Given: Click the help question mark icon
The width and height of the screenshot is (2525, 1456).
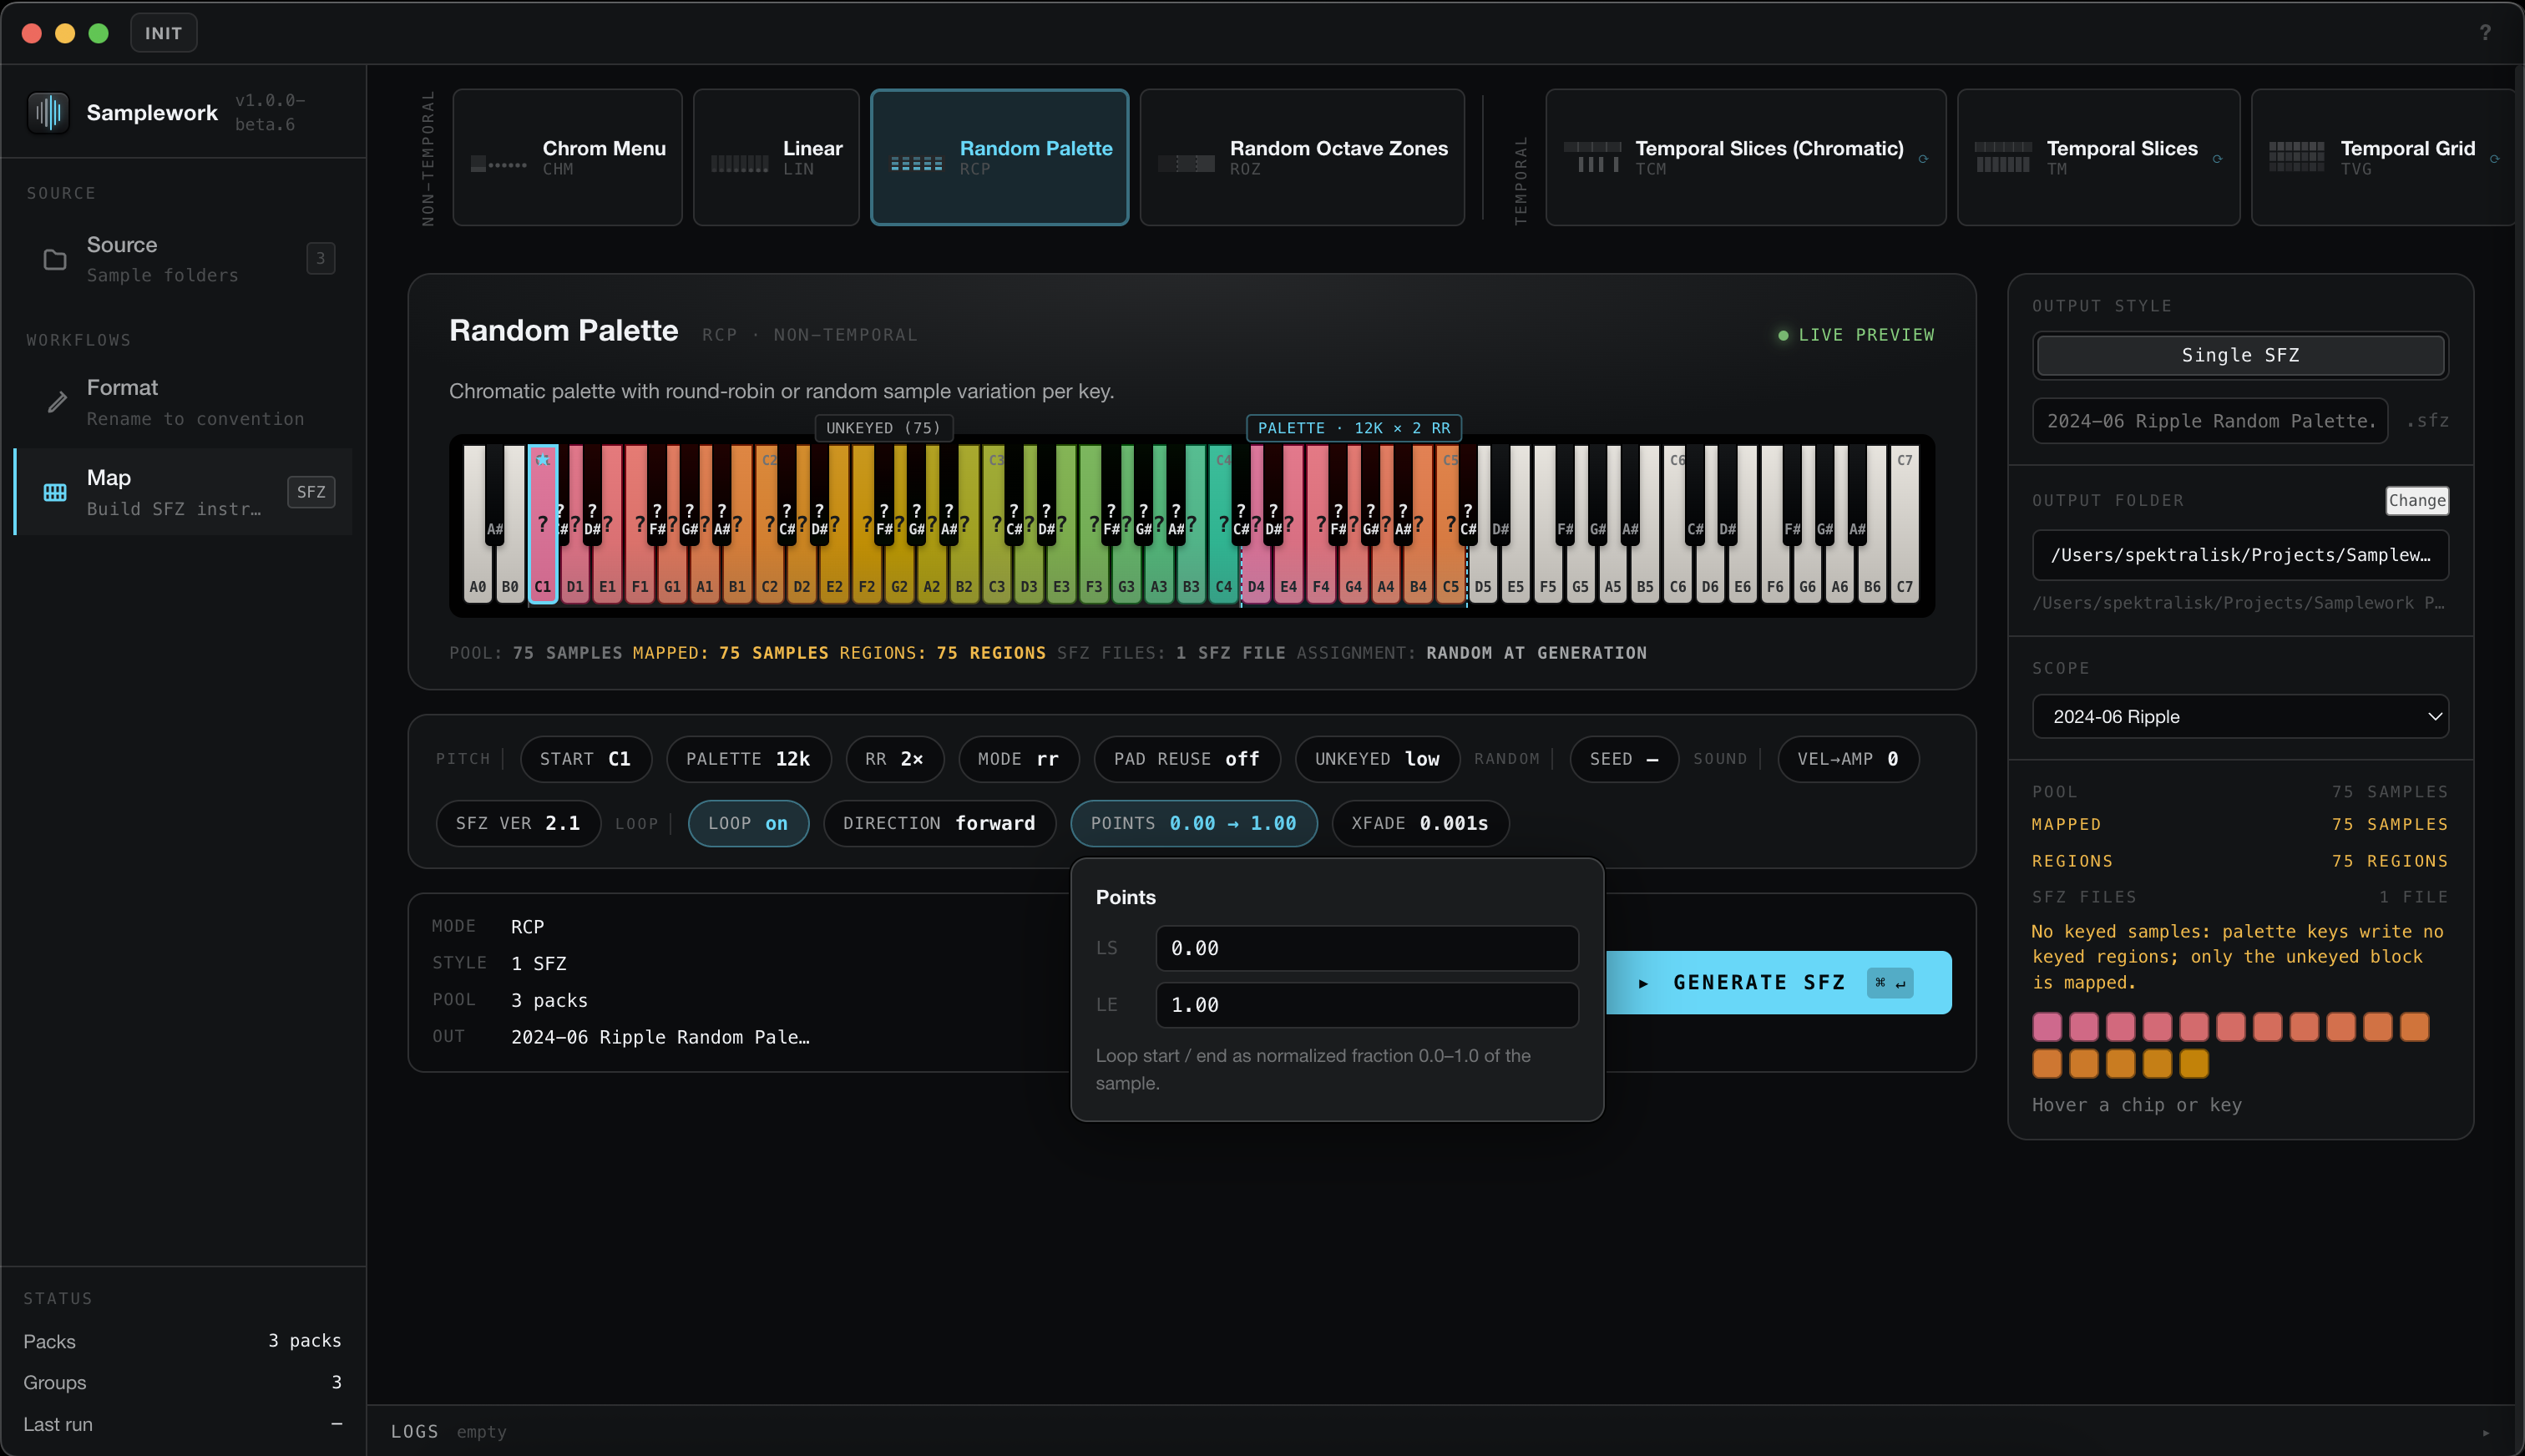Looking at the screenshot, I should 2484,32.
